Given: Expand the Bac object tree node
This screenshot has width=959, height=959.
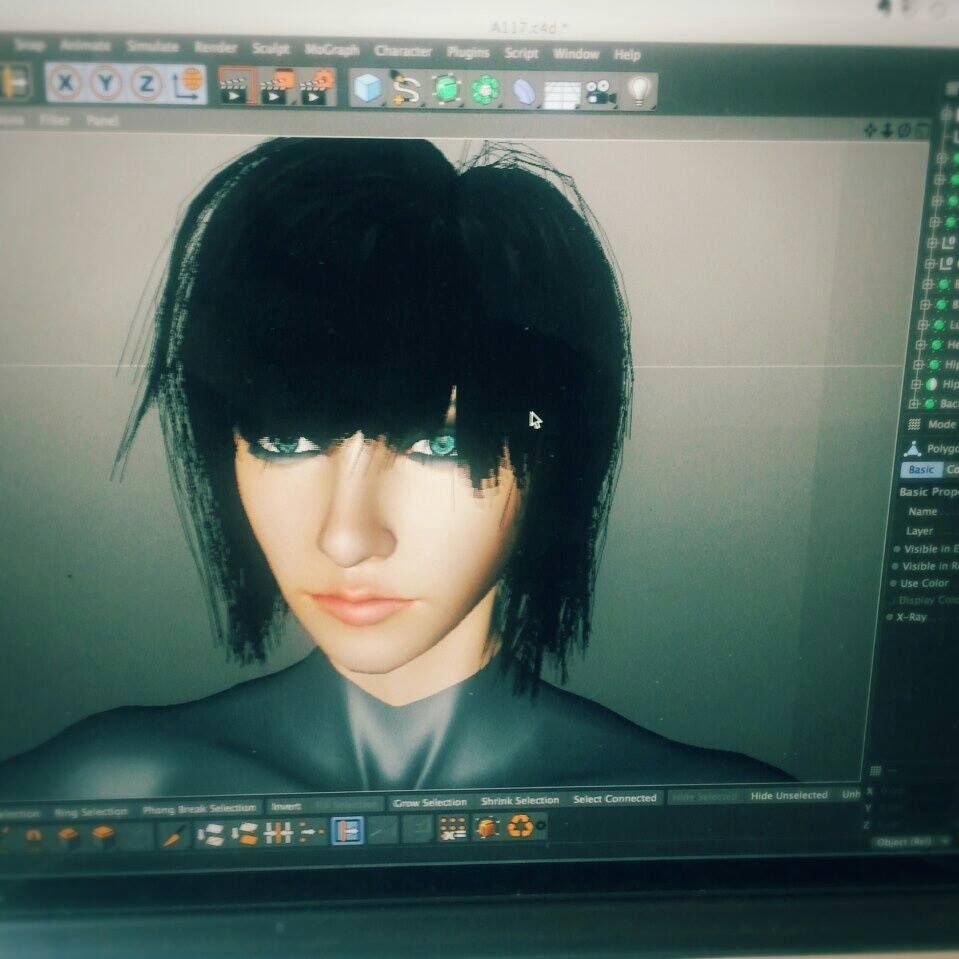Looking at the screenshot, I should click(x=914, y=404).
